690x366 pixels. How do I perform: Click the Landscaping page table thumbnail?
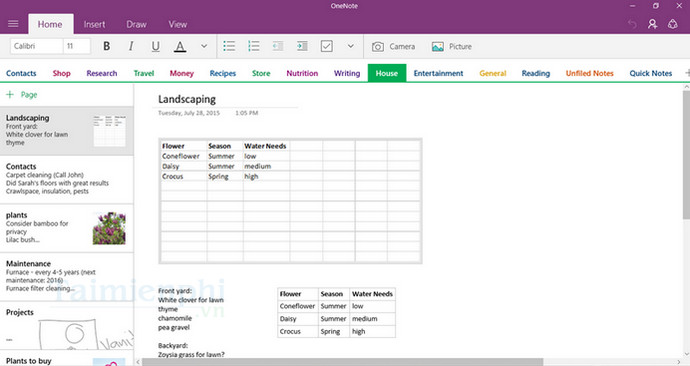pos(110,131)
